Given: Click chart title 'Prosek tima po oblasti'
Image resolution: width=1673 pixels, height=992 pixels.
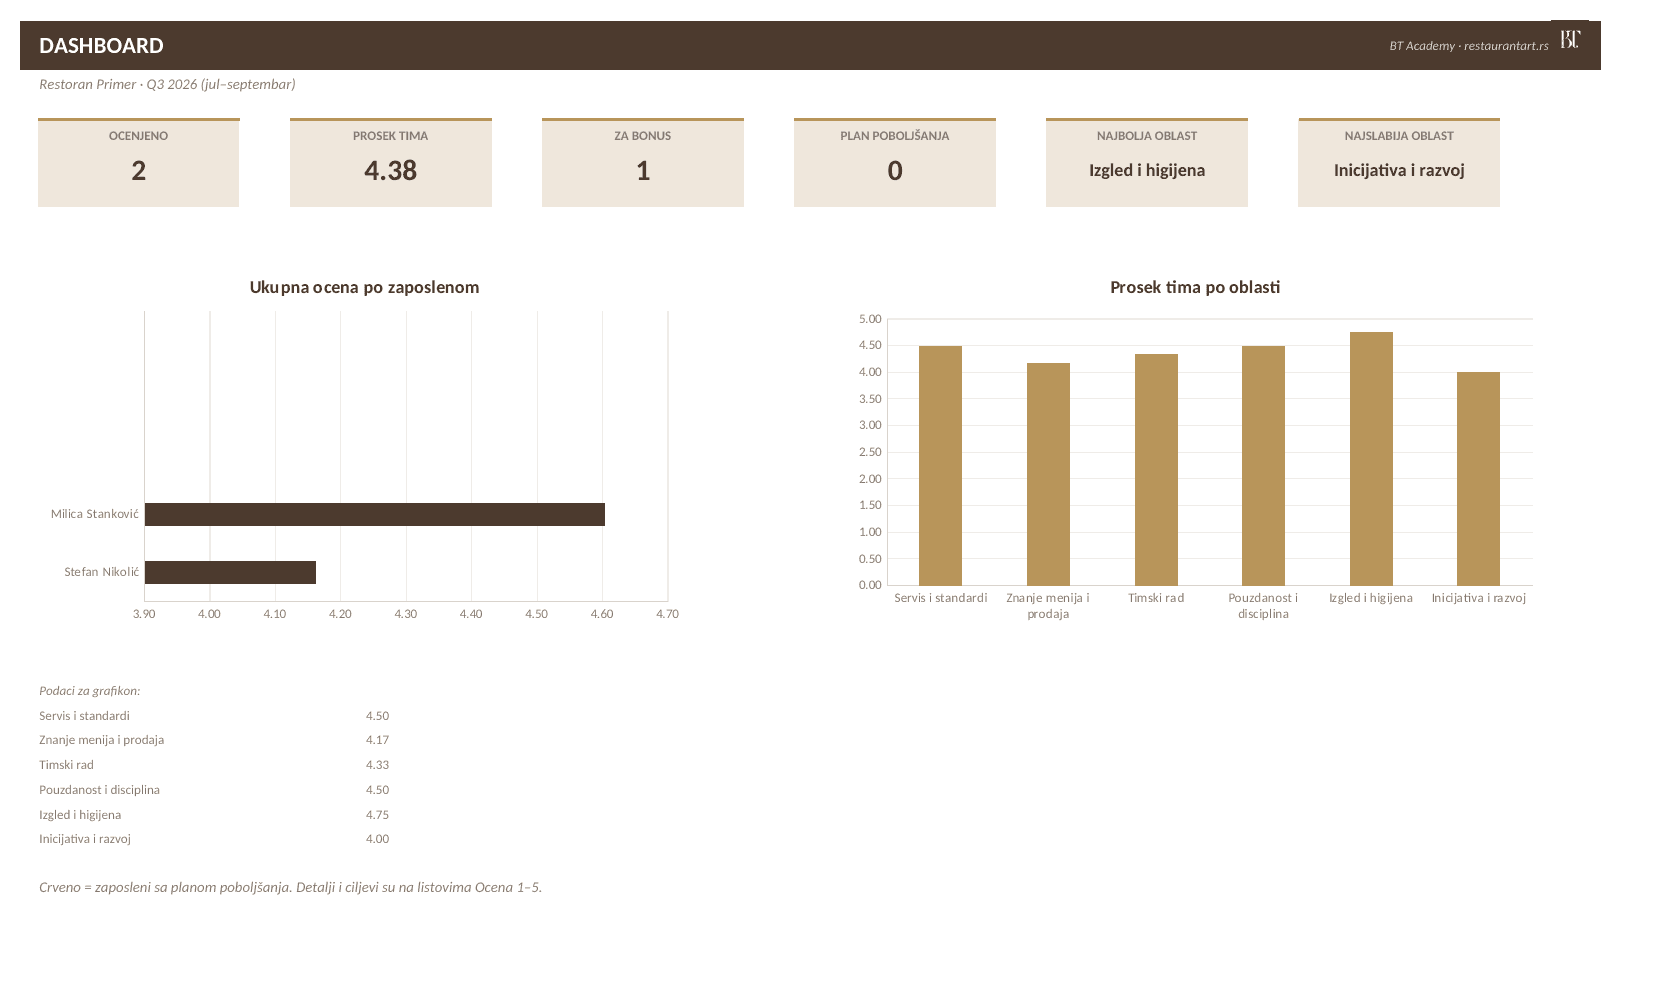Looking at the screenshot, I should pyautogui.click(x=1195, y=287).
